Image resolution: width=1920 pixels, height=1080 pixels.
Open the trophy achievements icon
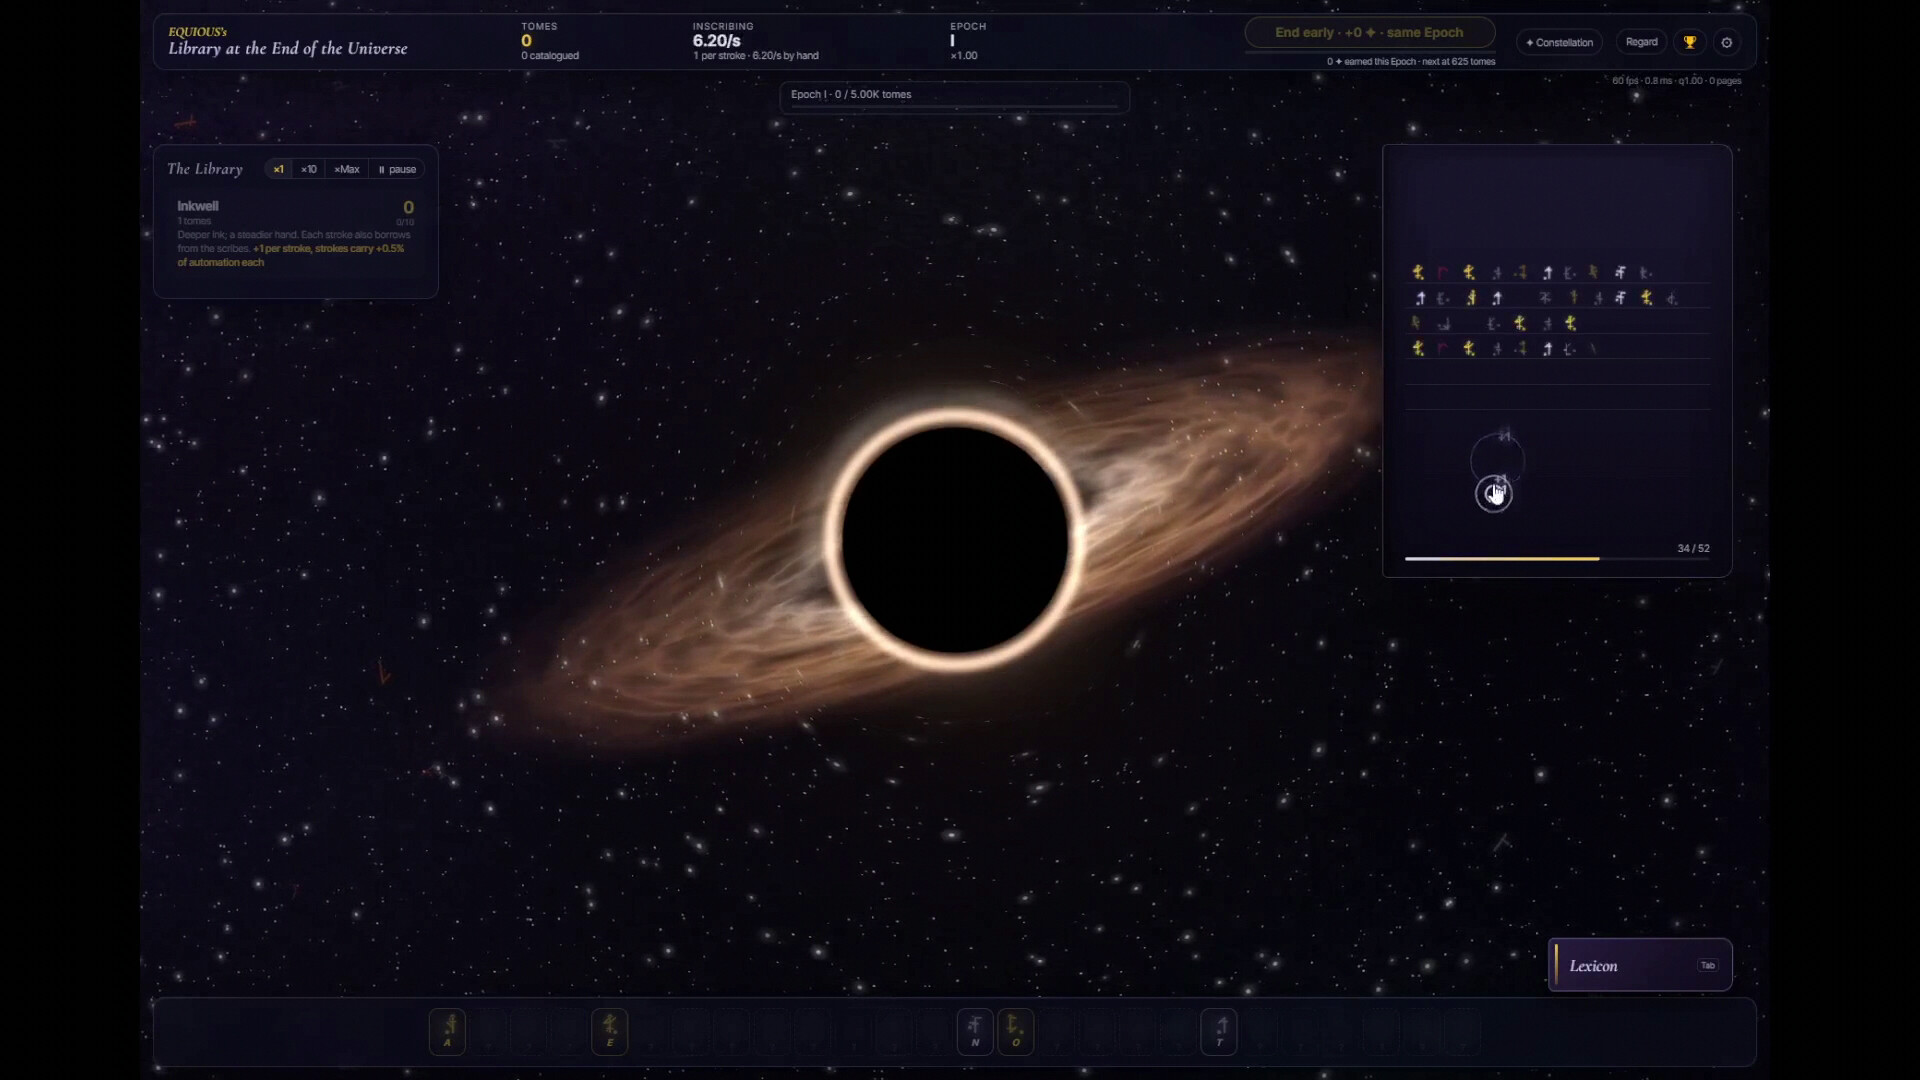(1689, 42)
